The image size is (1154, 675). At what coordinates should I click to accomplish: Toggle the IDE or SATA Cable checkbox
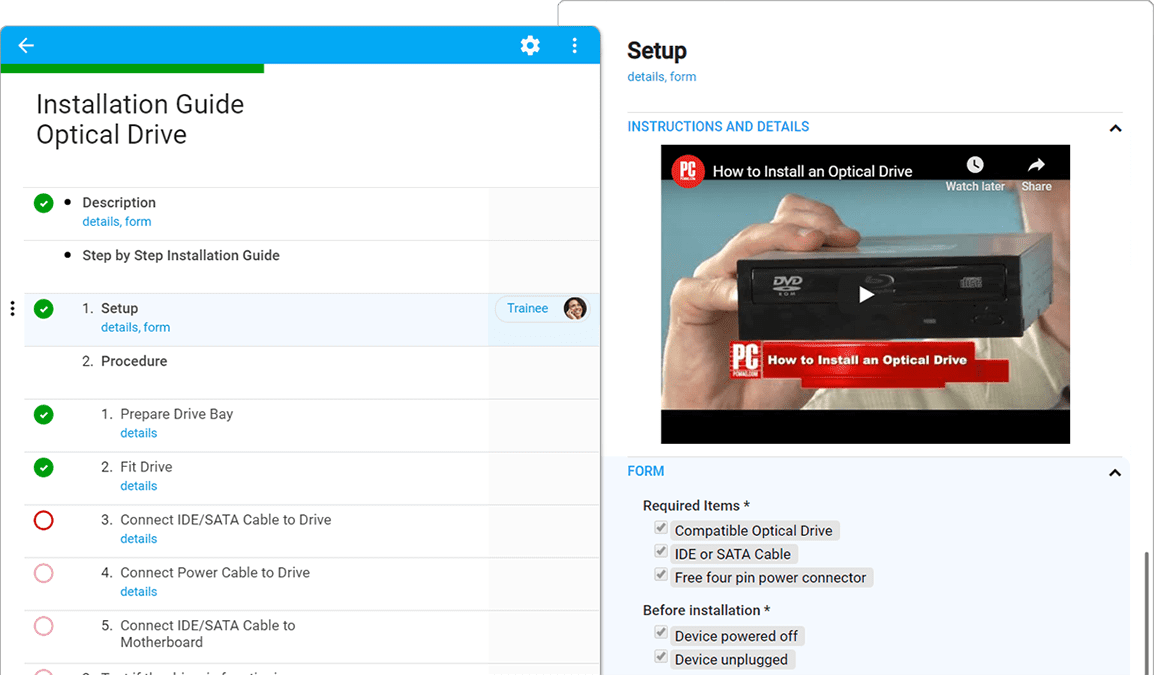[661, 552]
